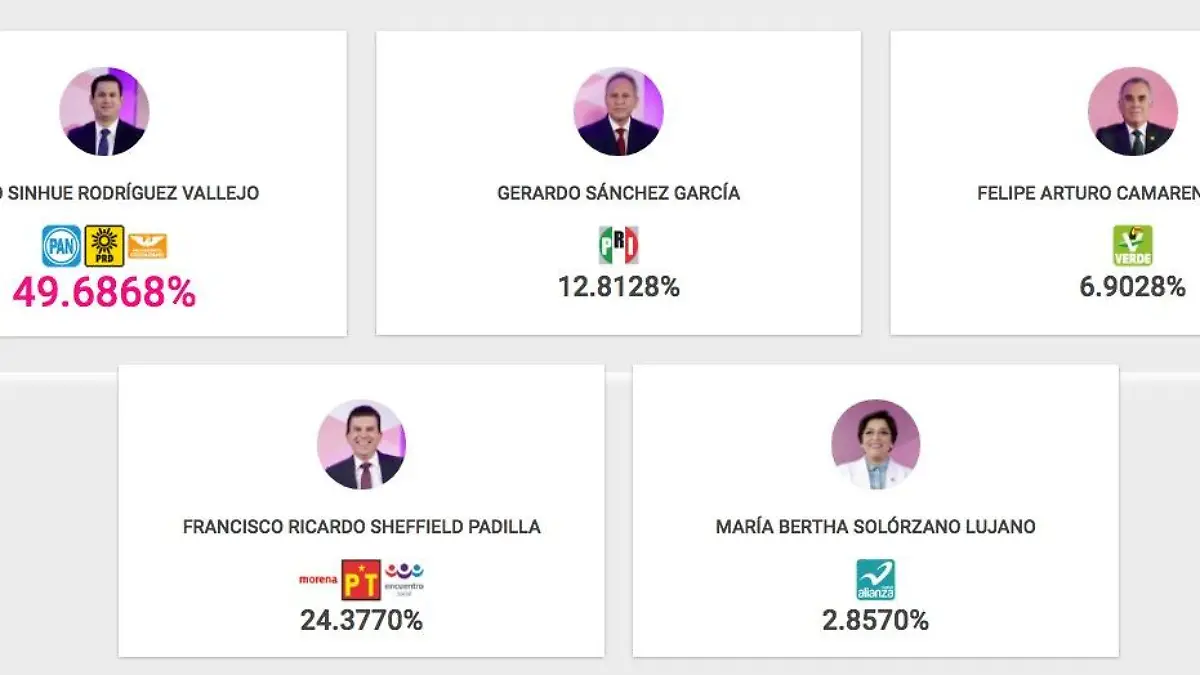Screen dimensions: 1200x675
Task: Click the green VERDE party logo
Action: pos(1132,245)
